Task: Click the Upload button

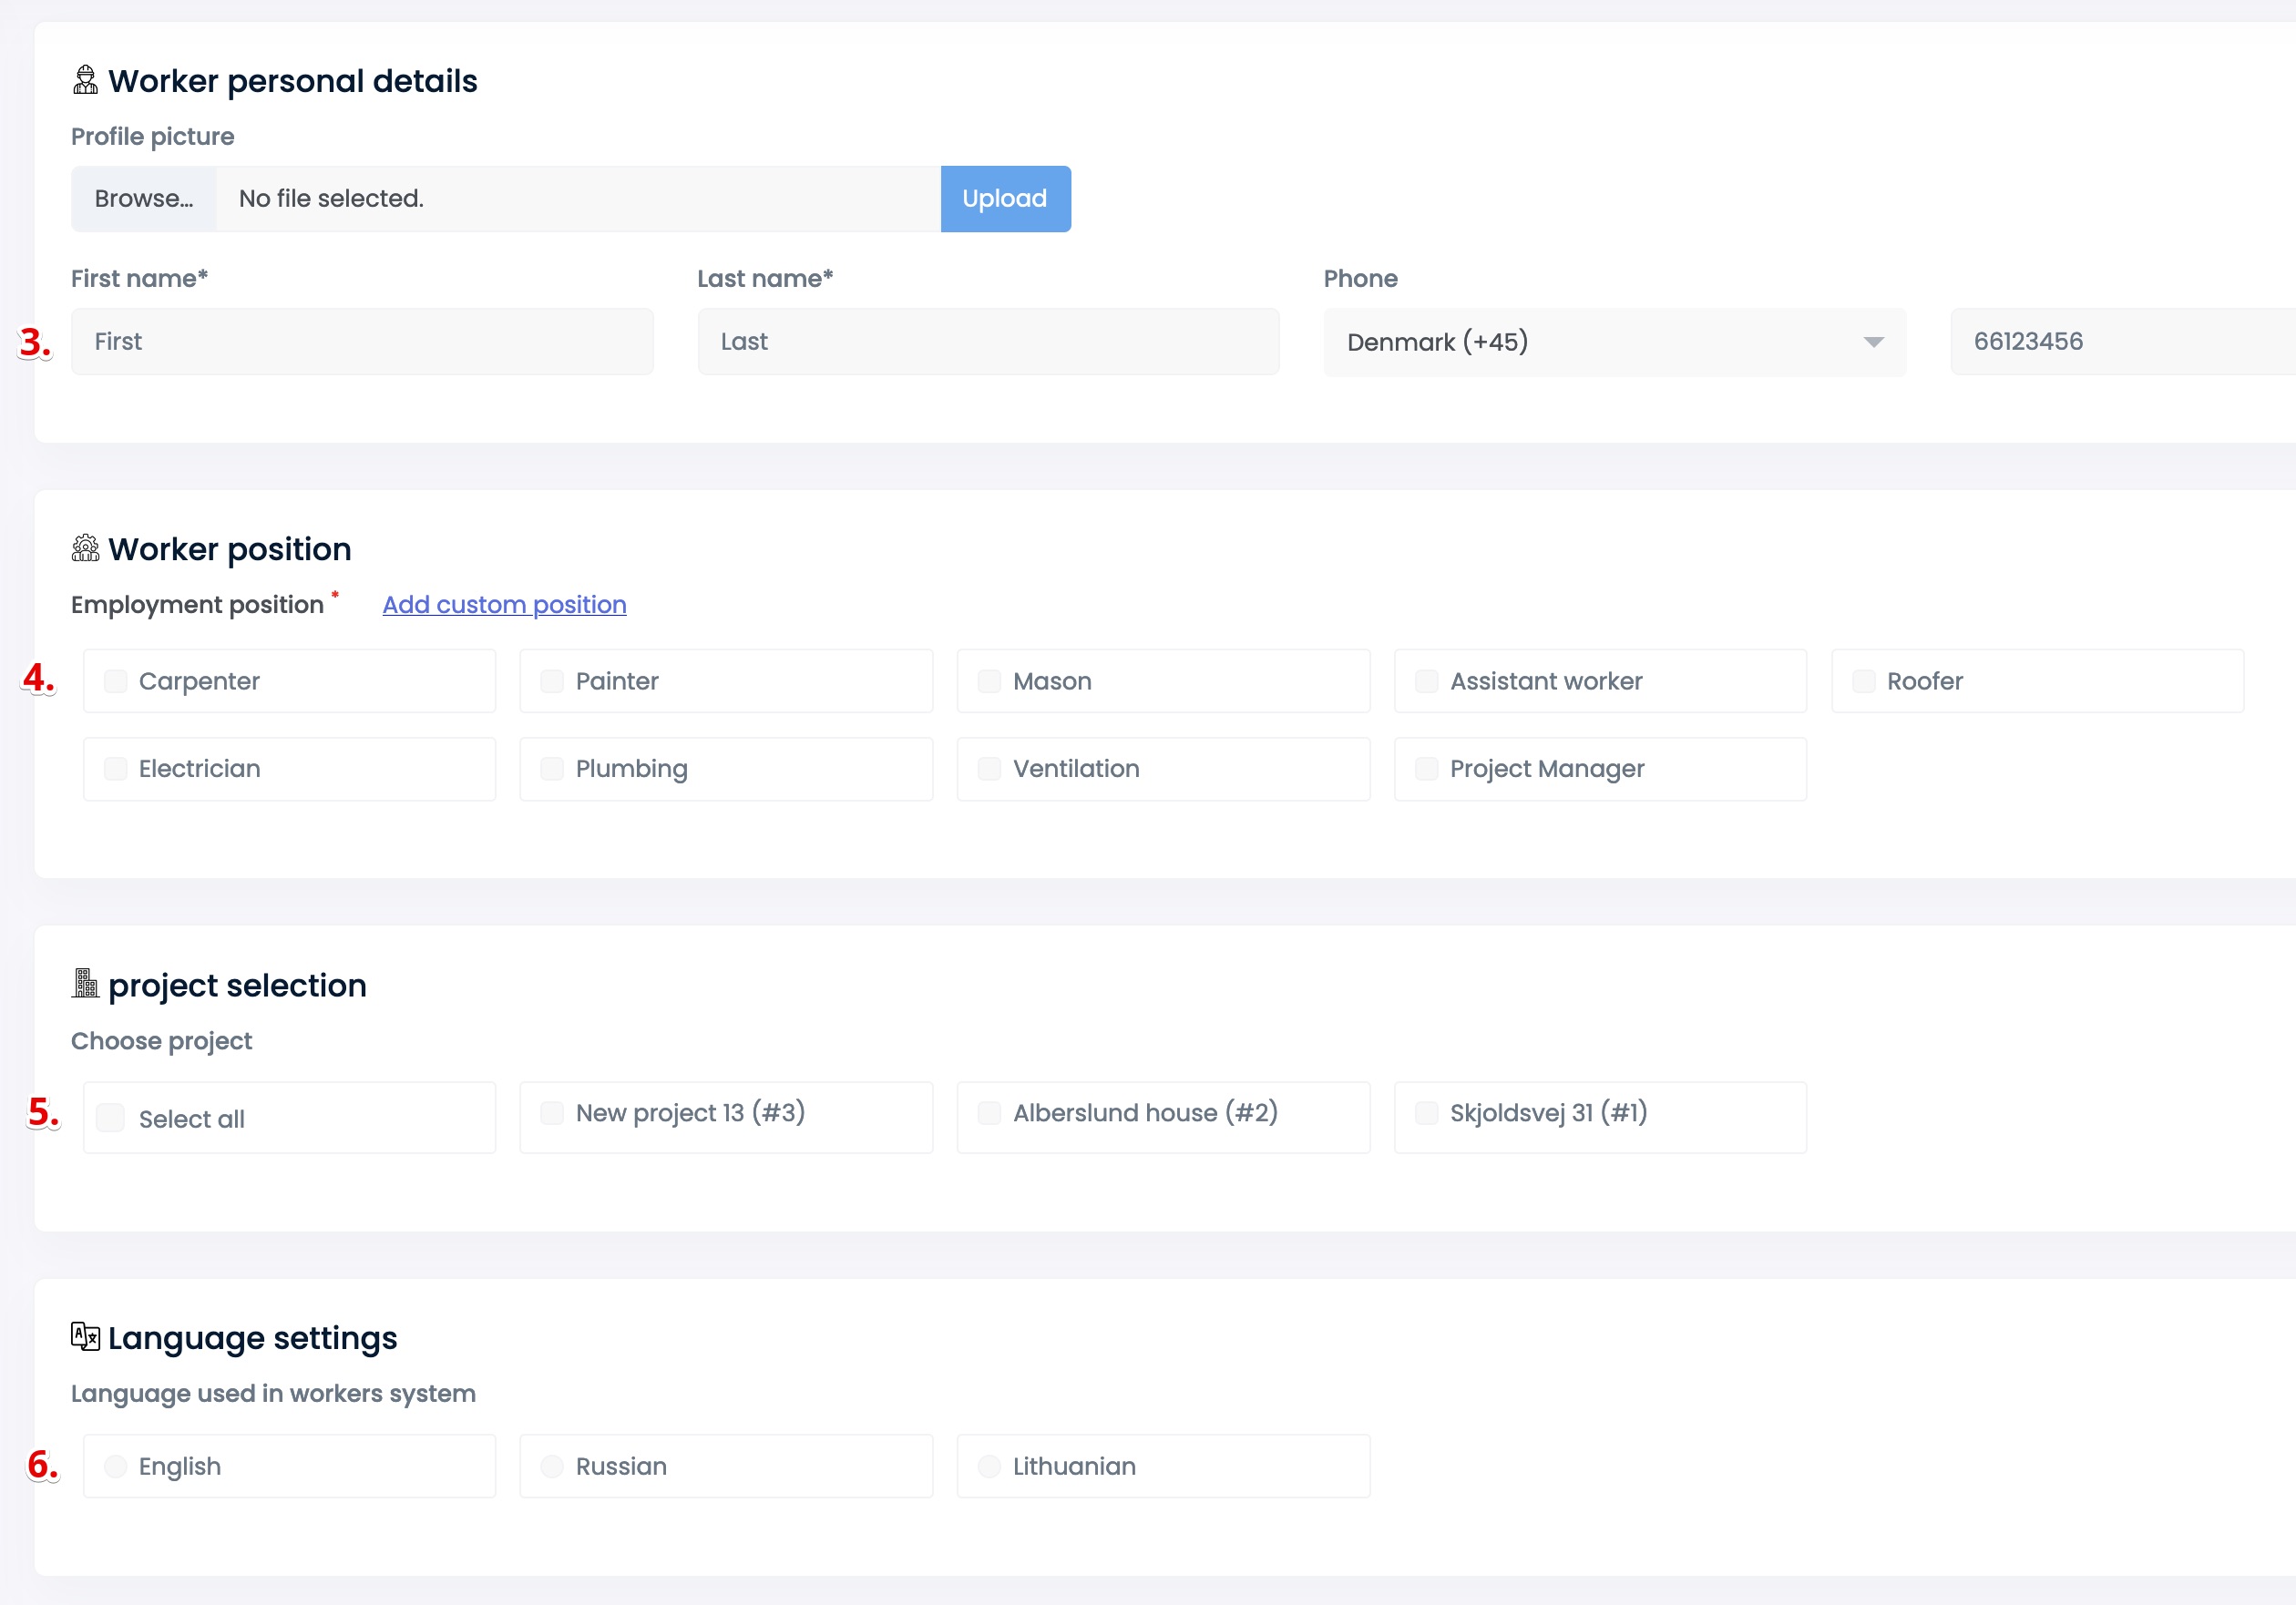Action: click(x=1005, y=199)
